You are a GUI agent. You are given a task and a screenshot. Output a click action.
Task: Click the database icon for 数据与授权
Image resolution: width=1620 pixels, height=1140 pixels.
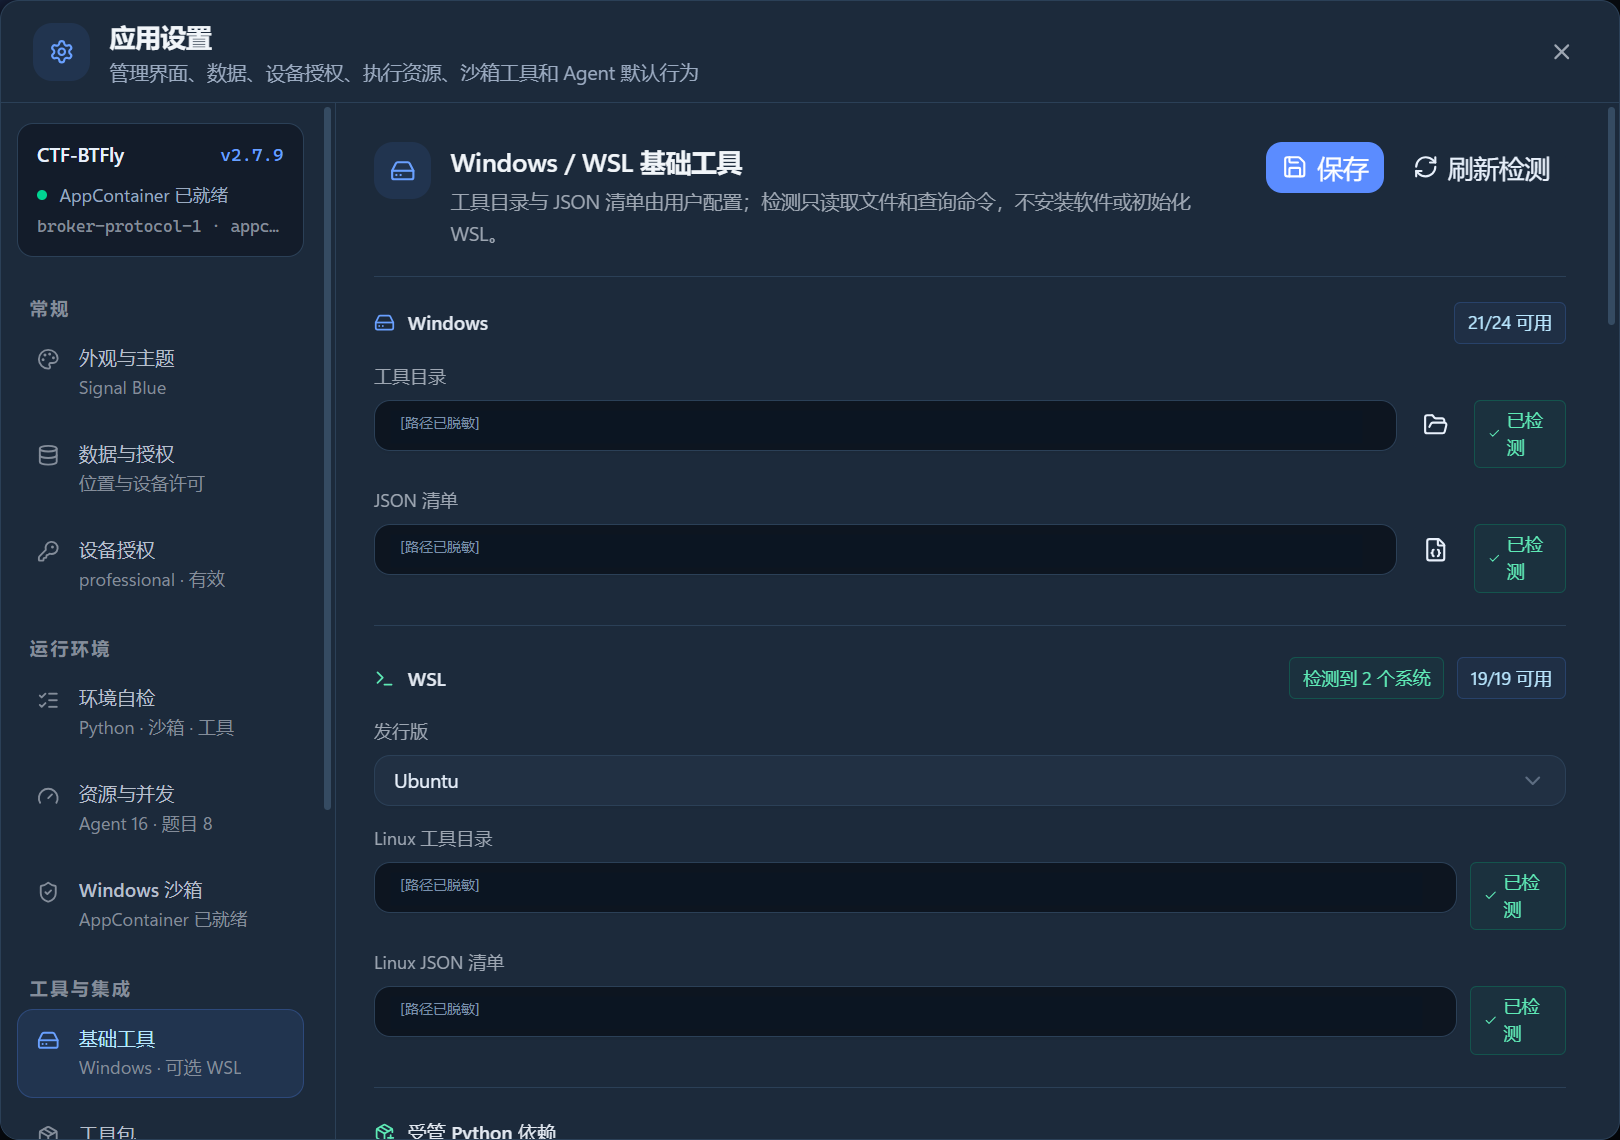(48, 455)
